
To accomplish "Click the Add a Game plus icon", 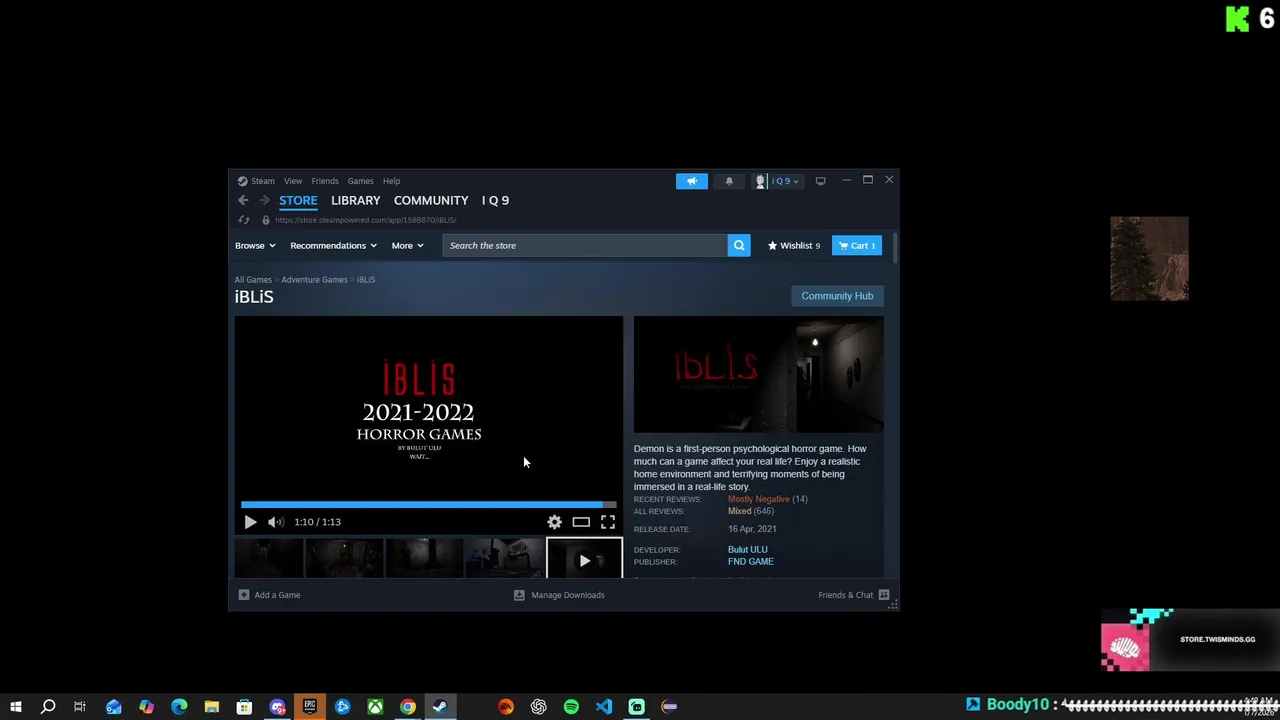I will pos(243,595).
